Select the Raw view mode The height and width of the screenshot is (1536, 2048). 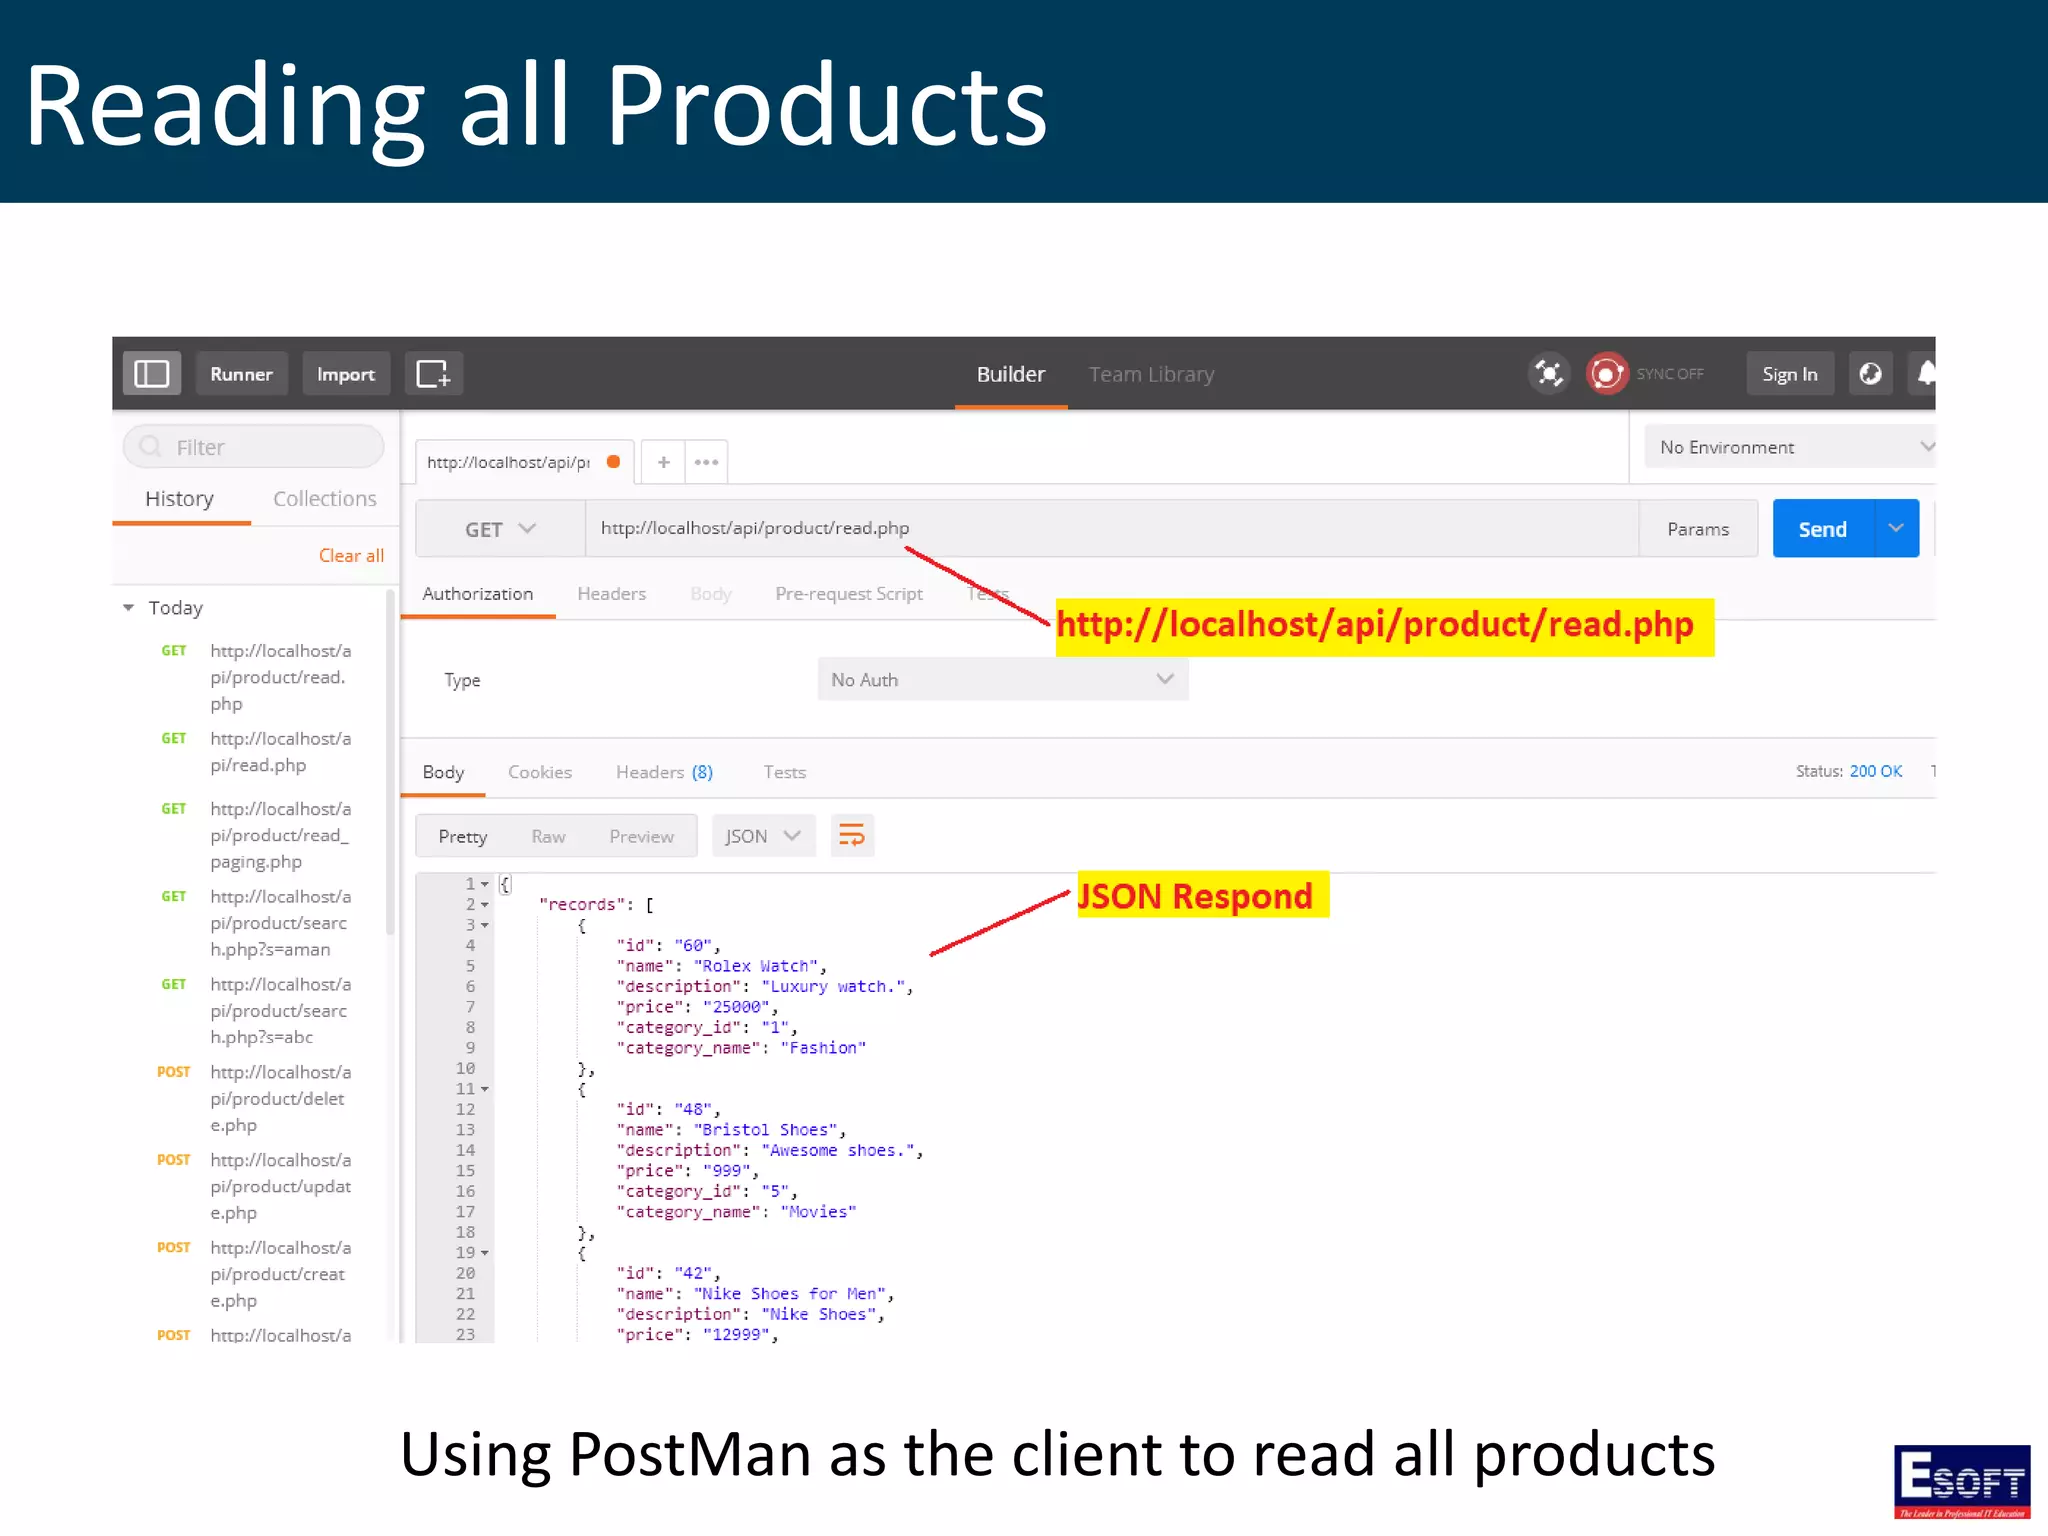548,836
